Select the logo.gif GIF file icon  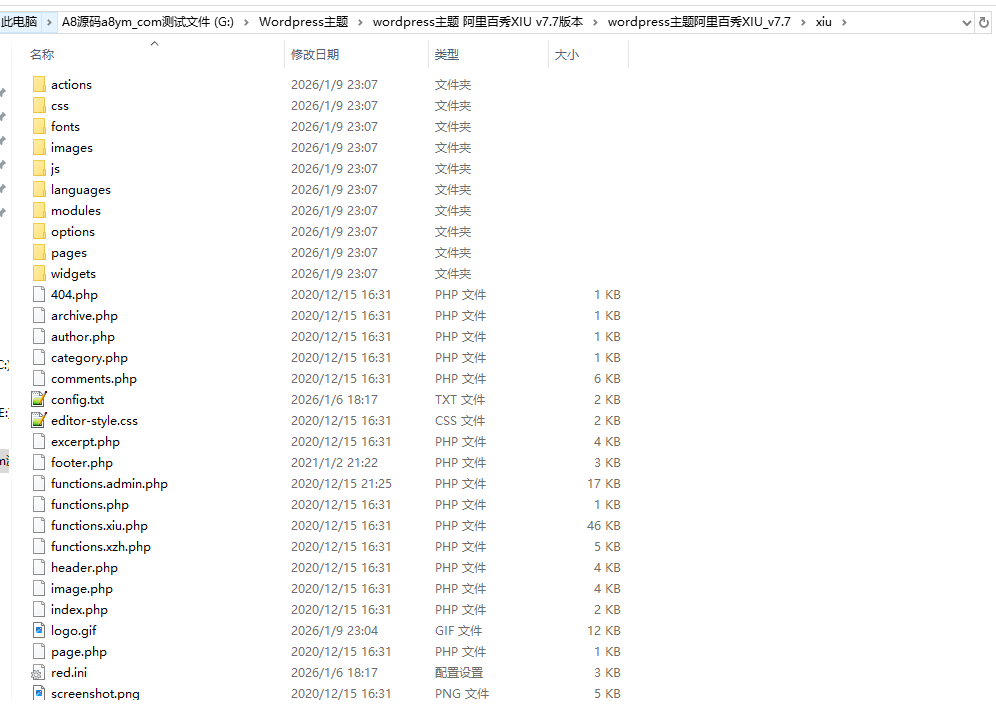click(38, 630)
